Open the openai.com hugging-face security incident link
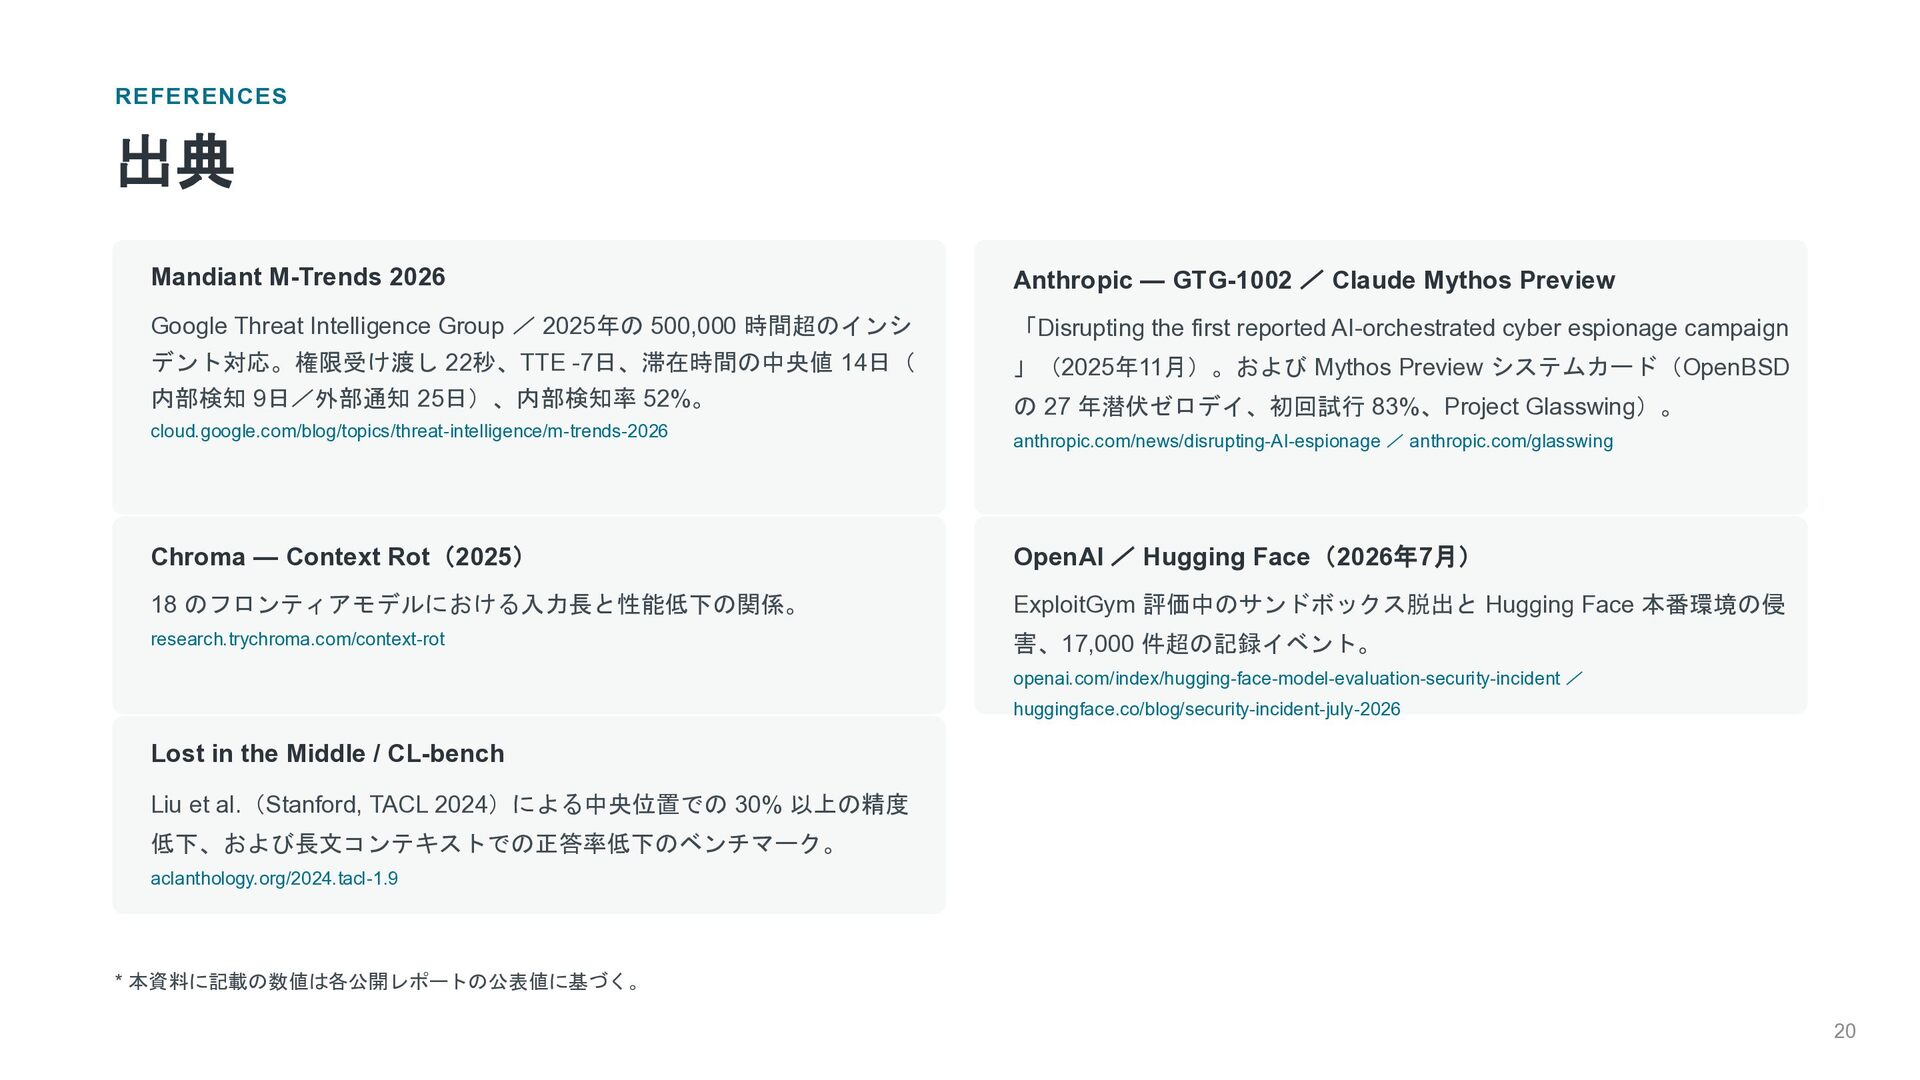The image size is (1920, 1080). tap(1286, 678)
